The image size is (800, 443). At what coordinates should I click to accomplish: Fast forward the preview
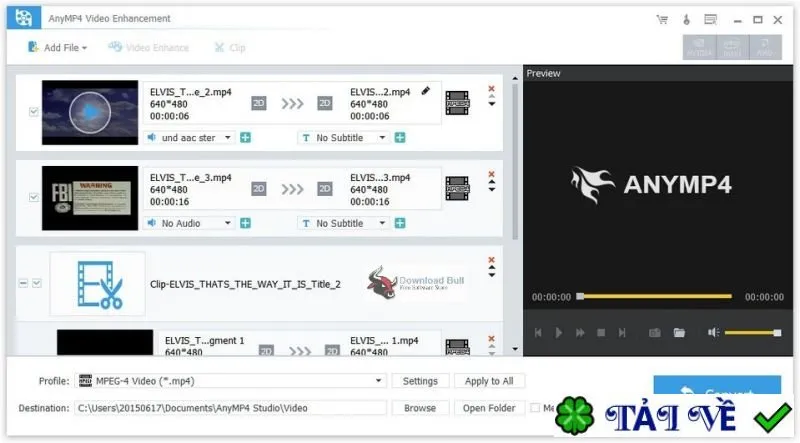pyautogui.click(x=580, y=333)
